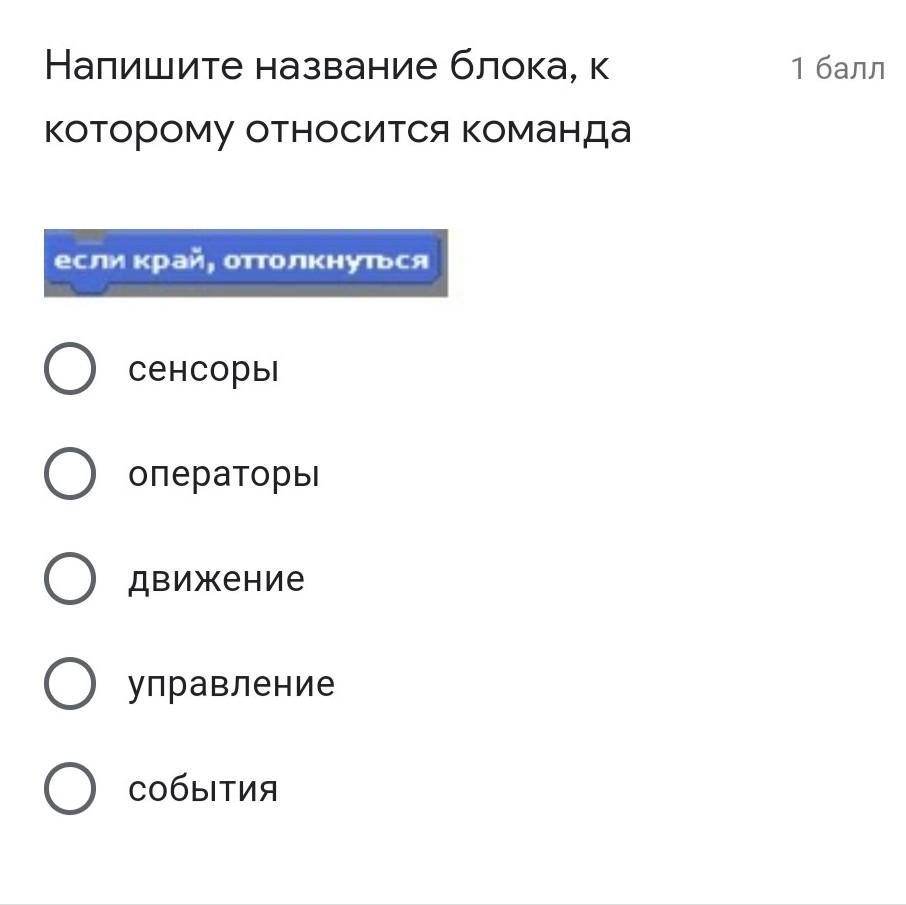Click the сенсоры answer label text
Viewport: 906px width, 905px height.
click(203, 370)
